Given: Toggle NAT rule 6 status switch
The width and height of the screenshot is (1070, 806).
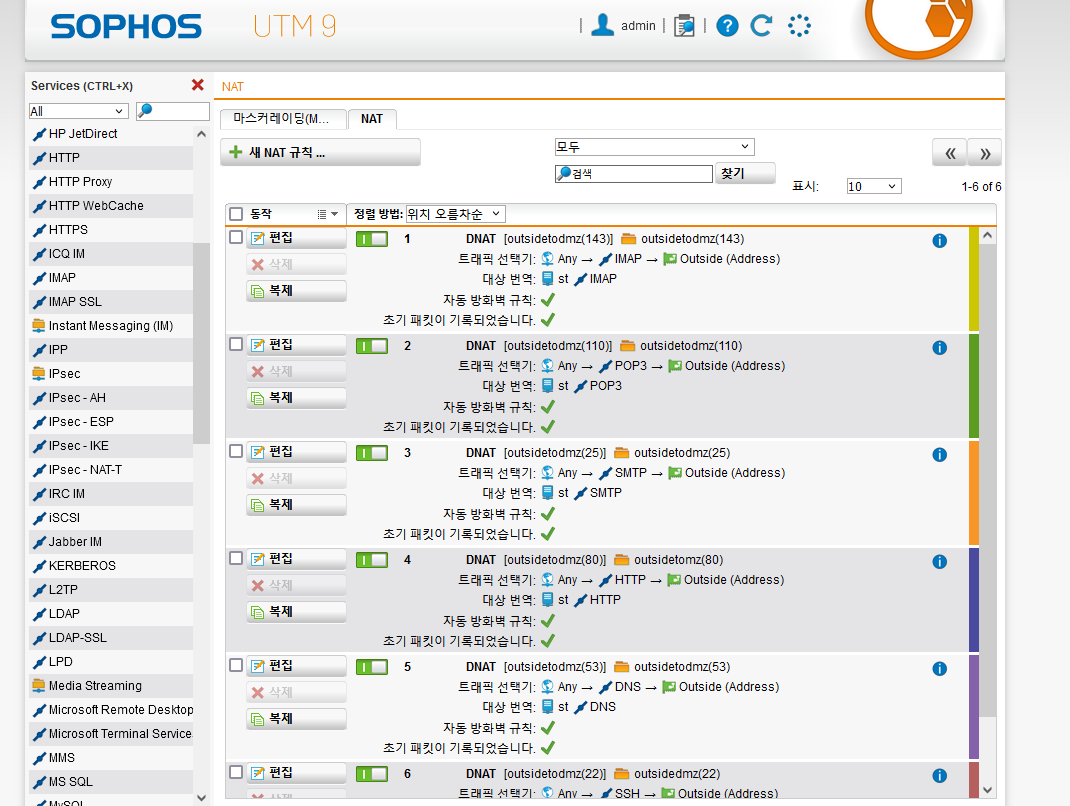Looking at the screenshot, I should 372,774.
